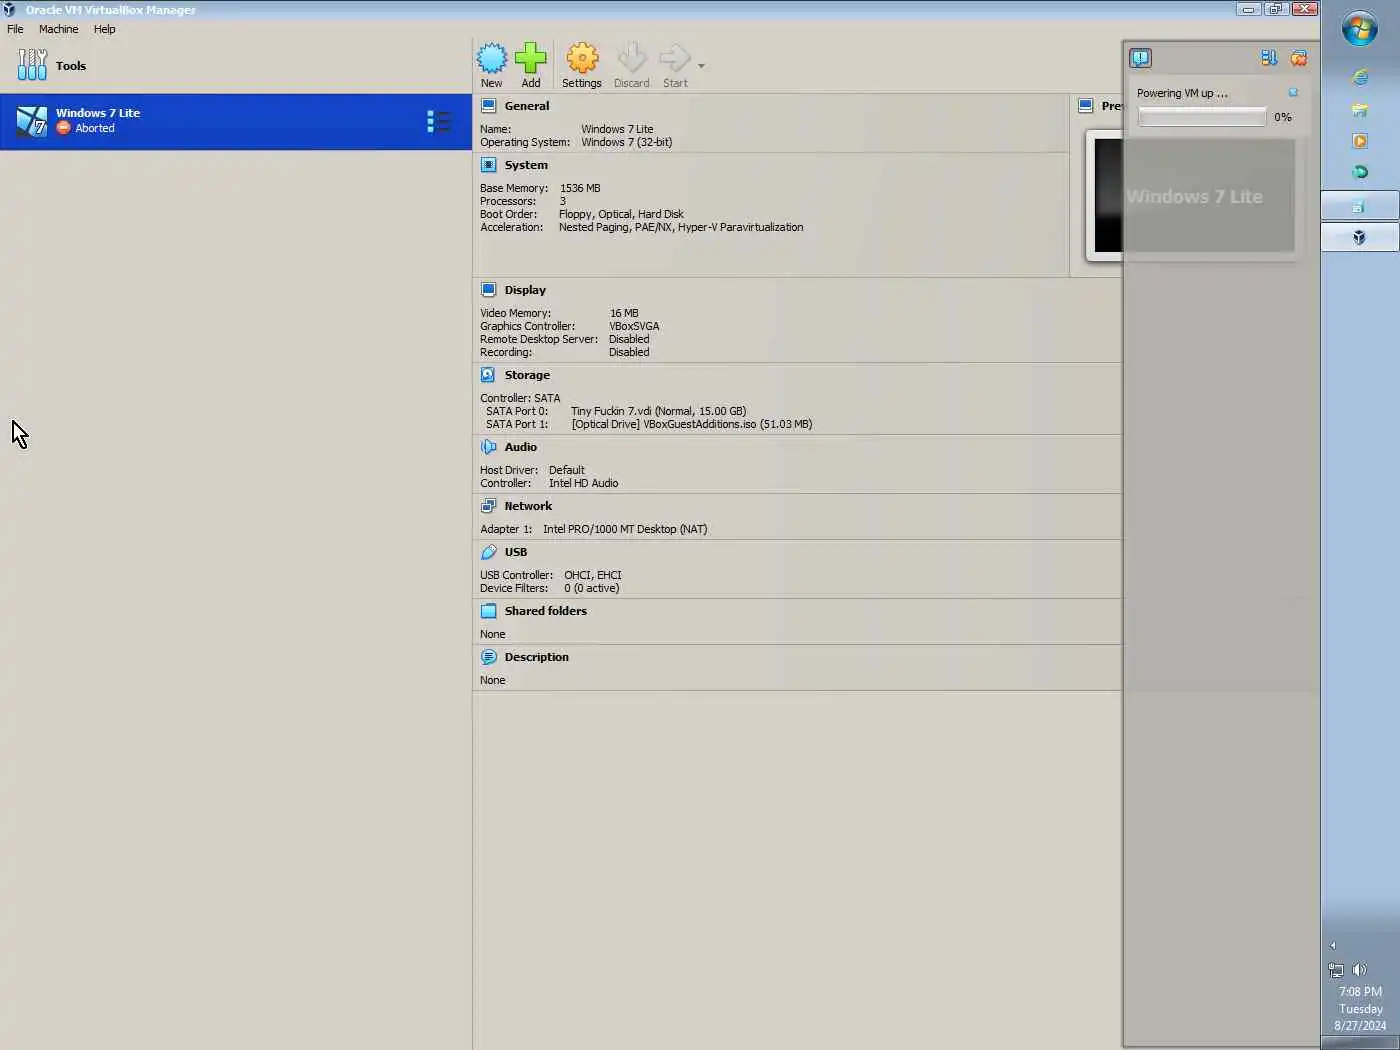
Task: Open the Machine menu
Action: pos(58,29)
